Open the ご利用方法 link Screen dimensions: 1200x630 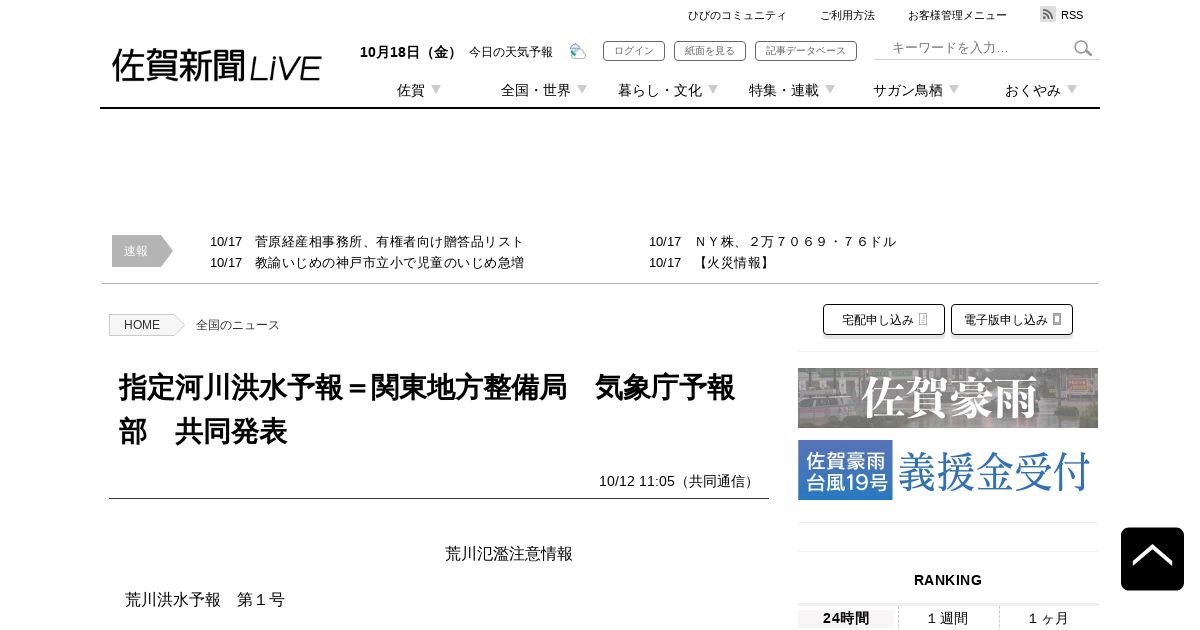click(x=847, y=15)
